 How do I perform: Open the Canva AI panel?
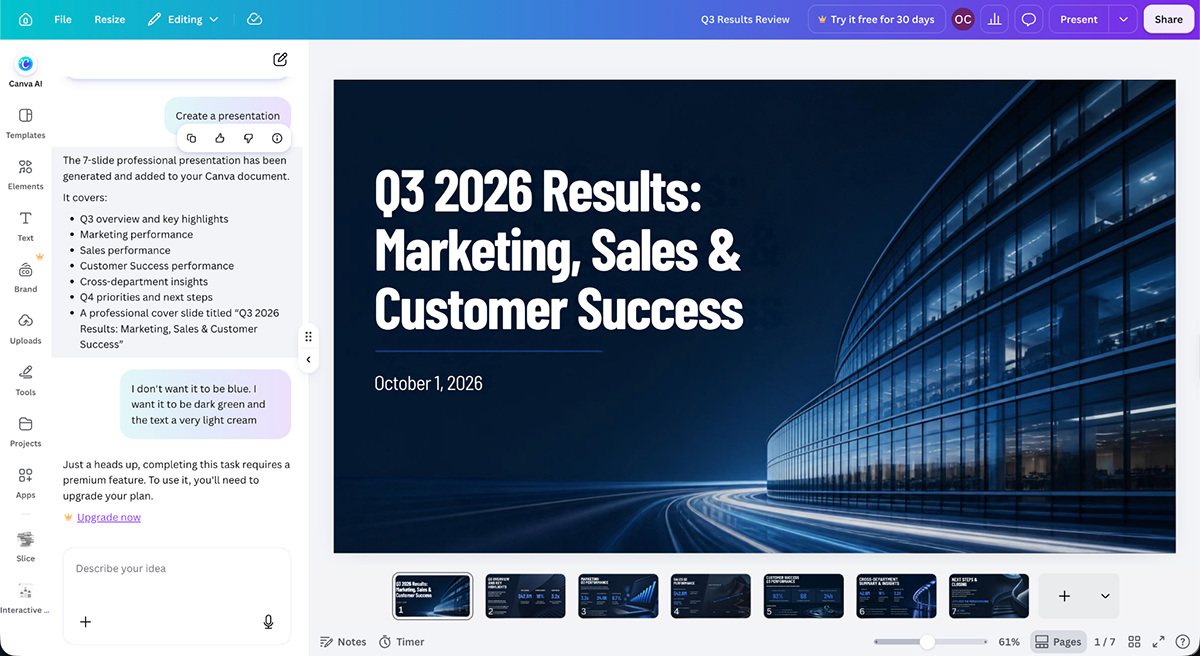(26, 71)
